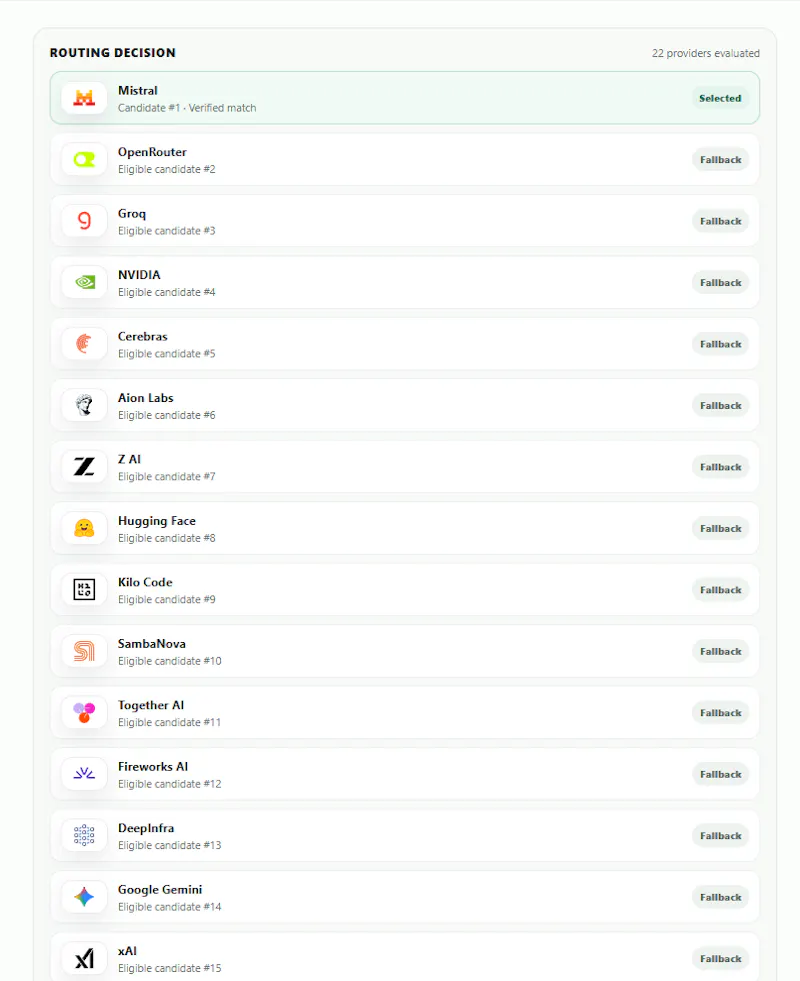
Task: Click the Kilo Code logo icon
Action: coord(84,589)
